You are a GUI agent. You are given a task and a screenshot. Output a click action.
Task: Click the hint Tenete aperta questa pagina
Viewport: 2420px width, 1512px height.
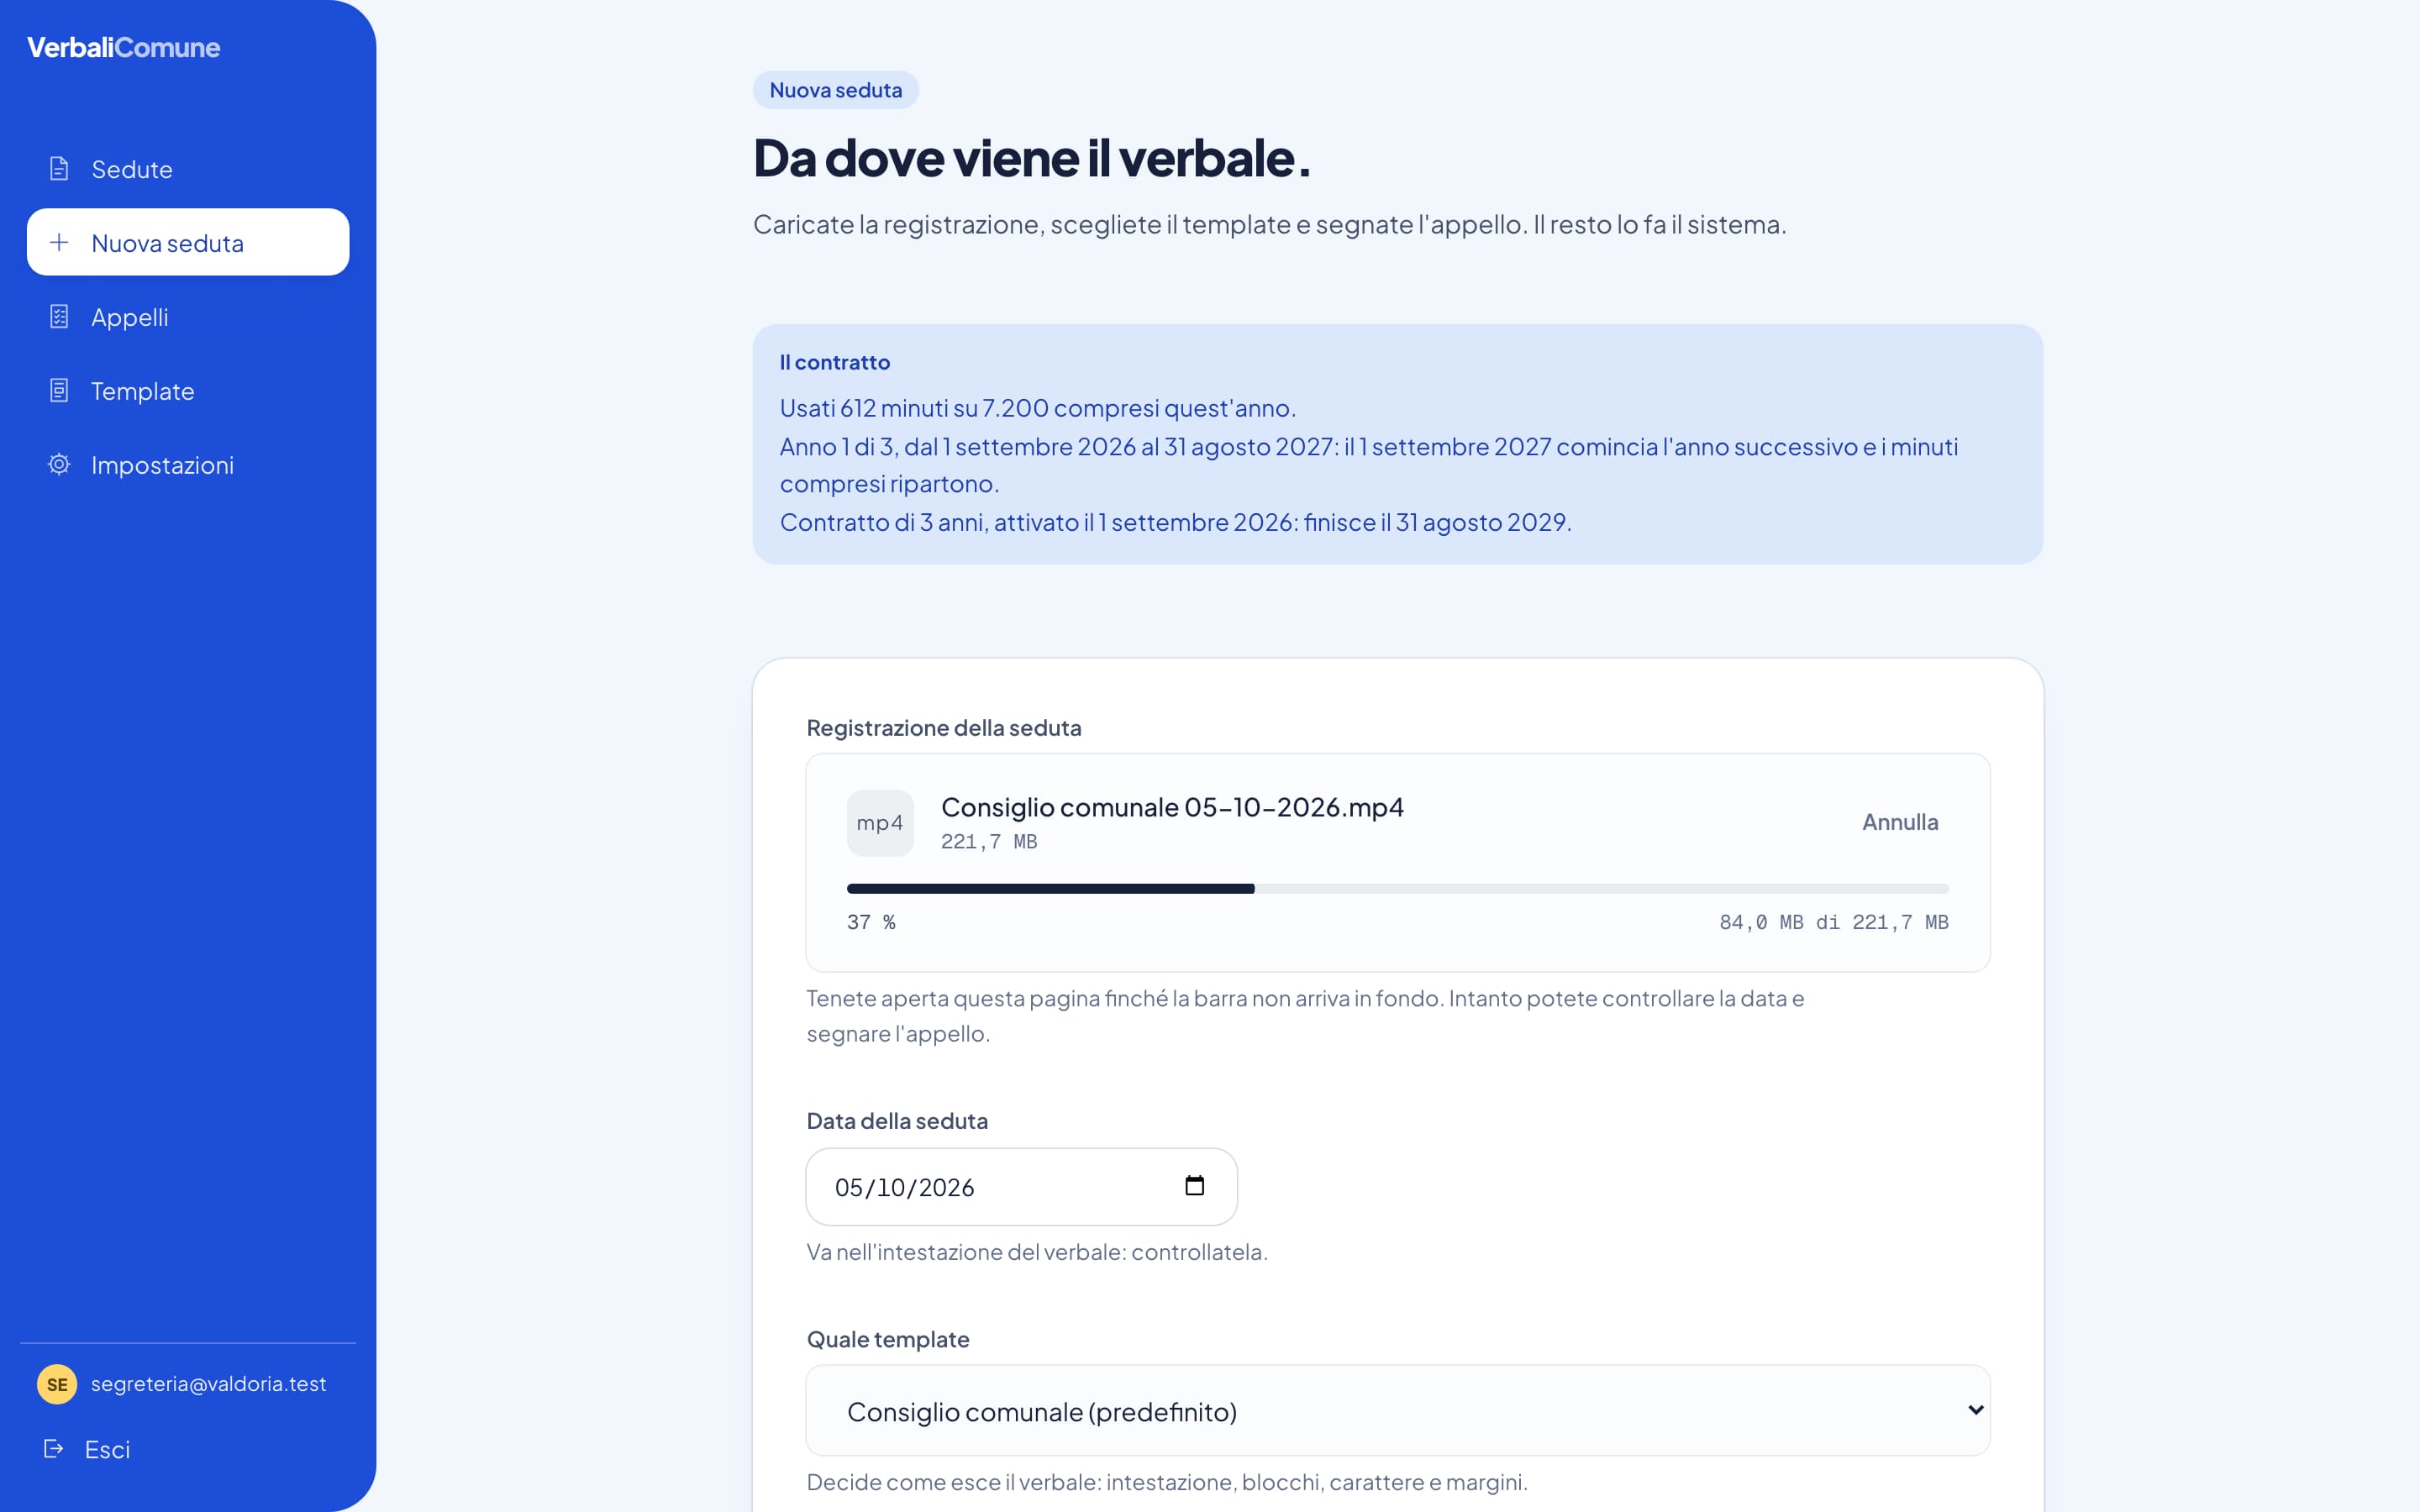(x=1305, y=1016)
